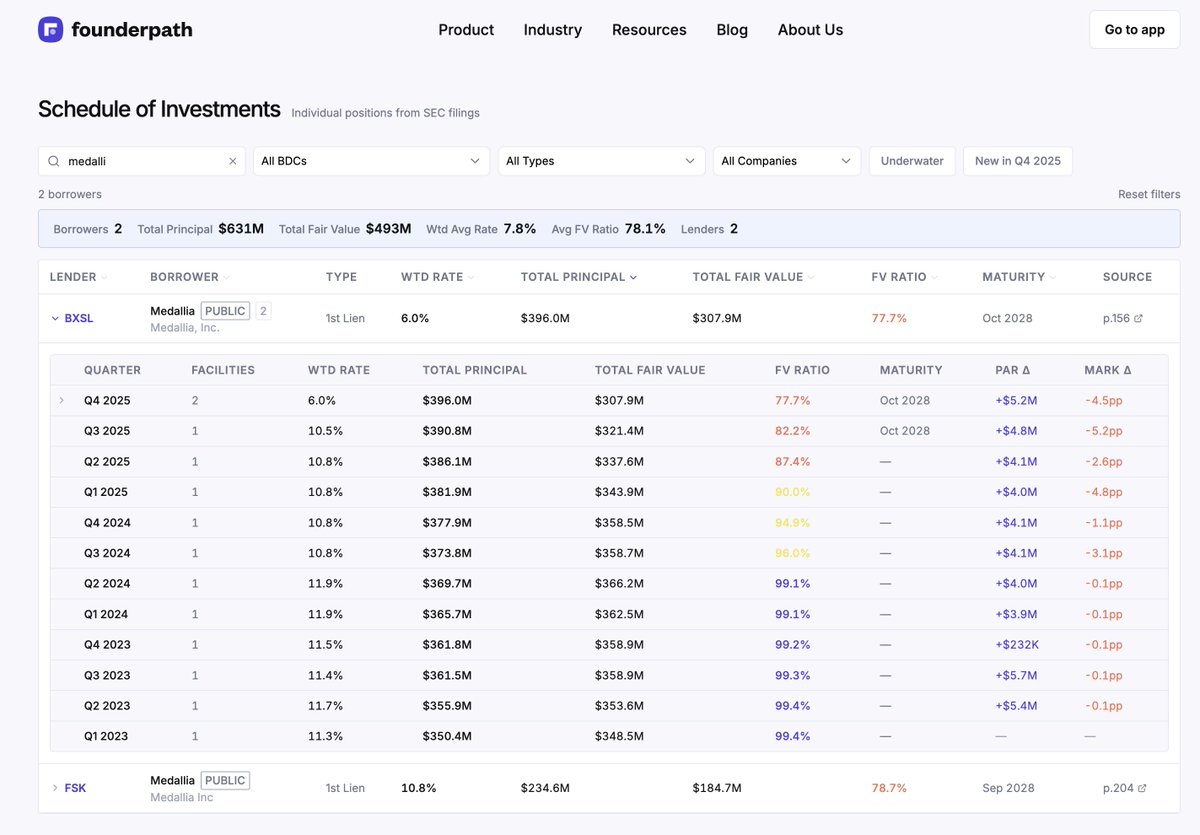Expand the FSK row chevron

click(55, 788)
